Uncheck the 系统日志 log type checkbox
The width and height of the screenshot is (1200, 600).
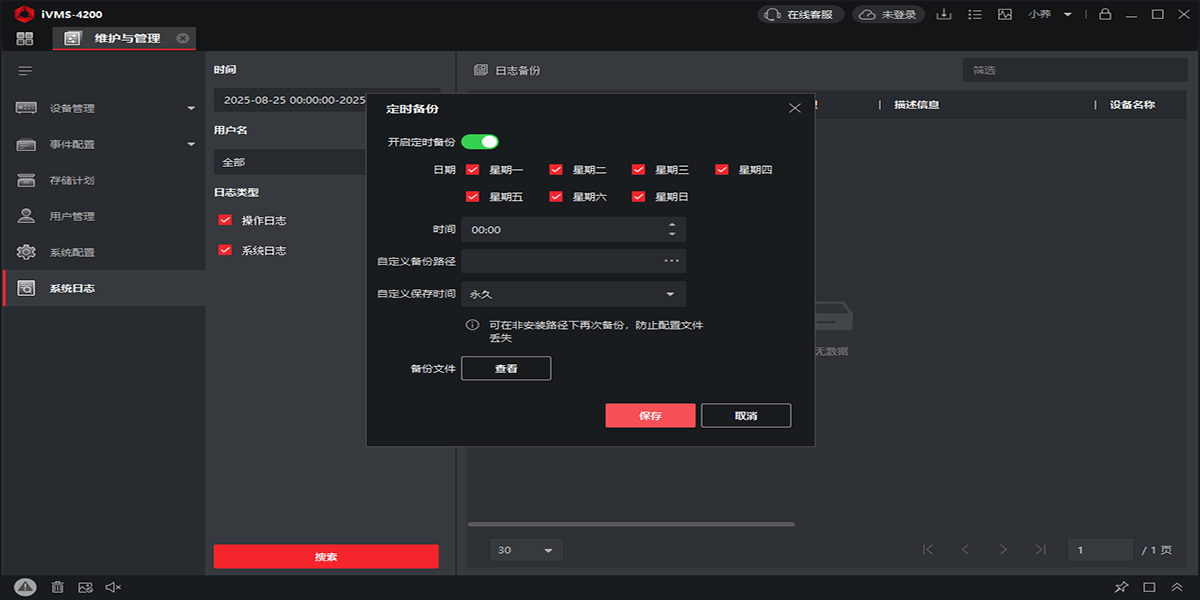coord(225,250)
